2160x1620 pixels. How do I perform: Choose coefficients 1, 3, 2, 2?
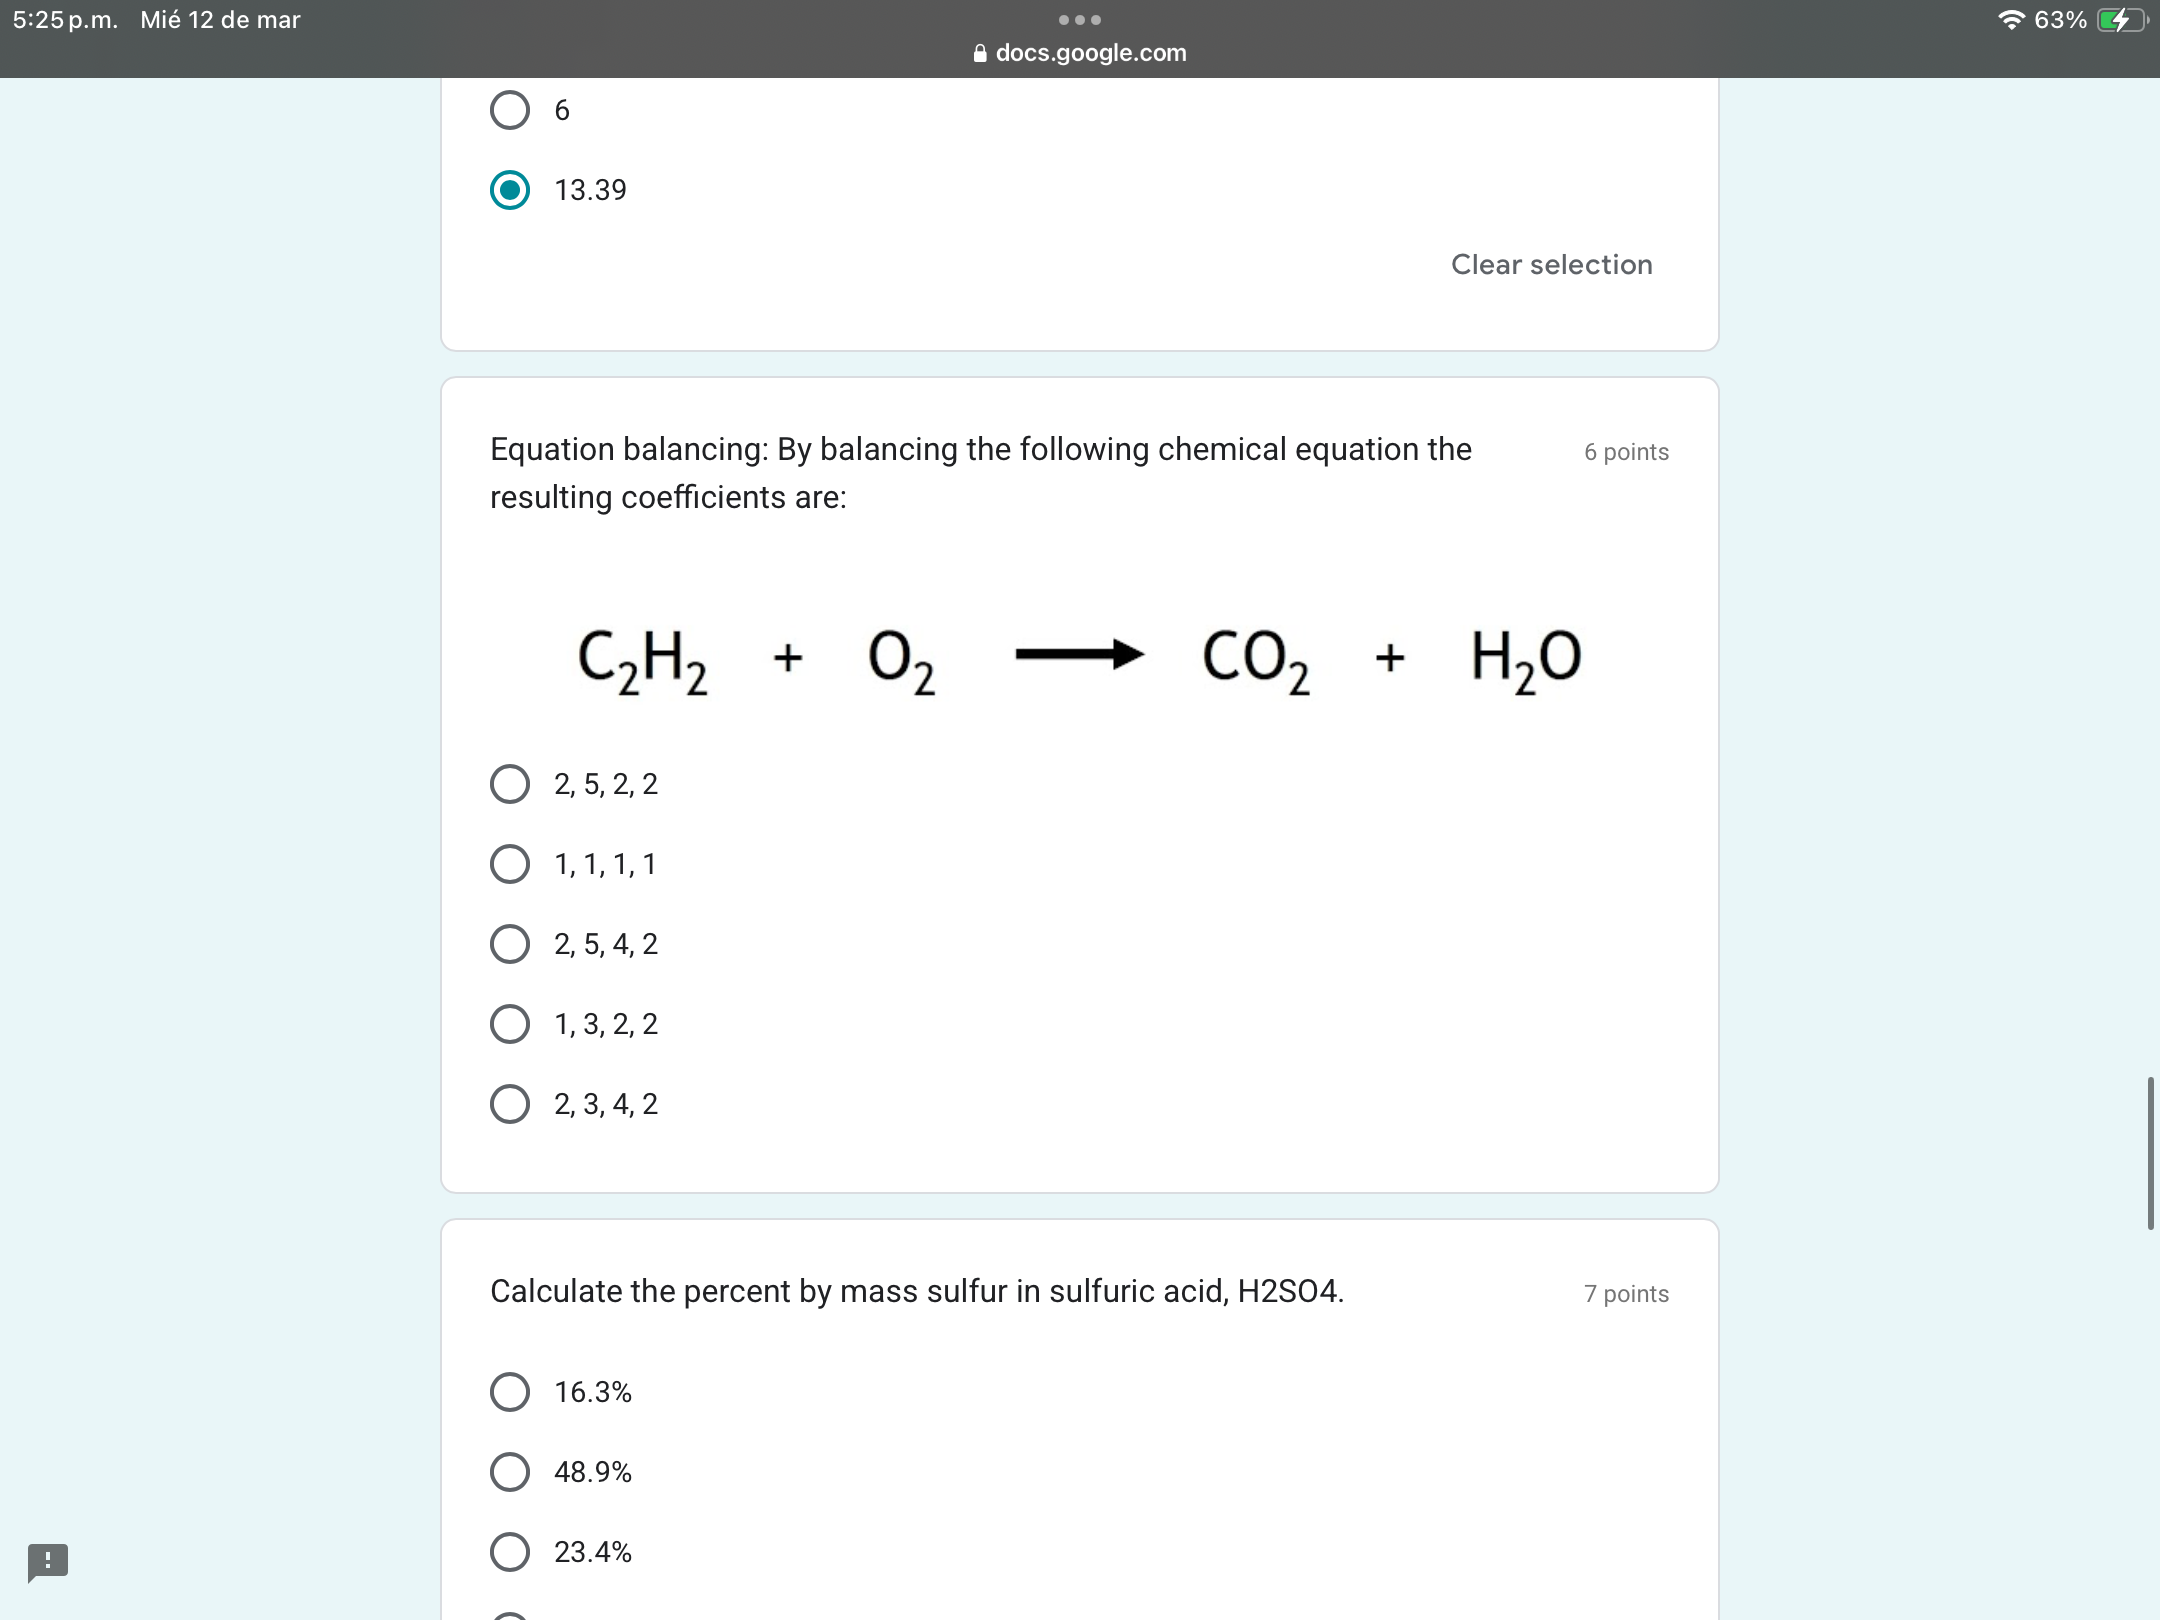click(x=510, y=1023)
